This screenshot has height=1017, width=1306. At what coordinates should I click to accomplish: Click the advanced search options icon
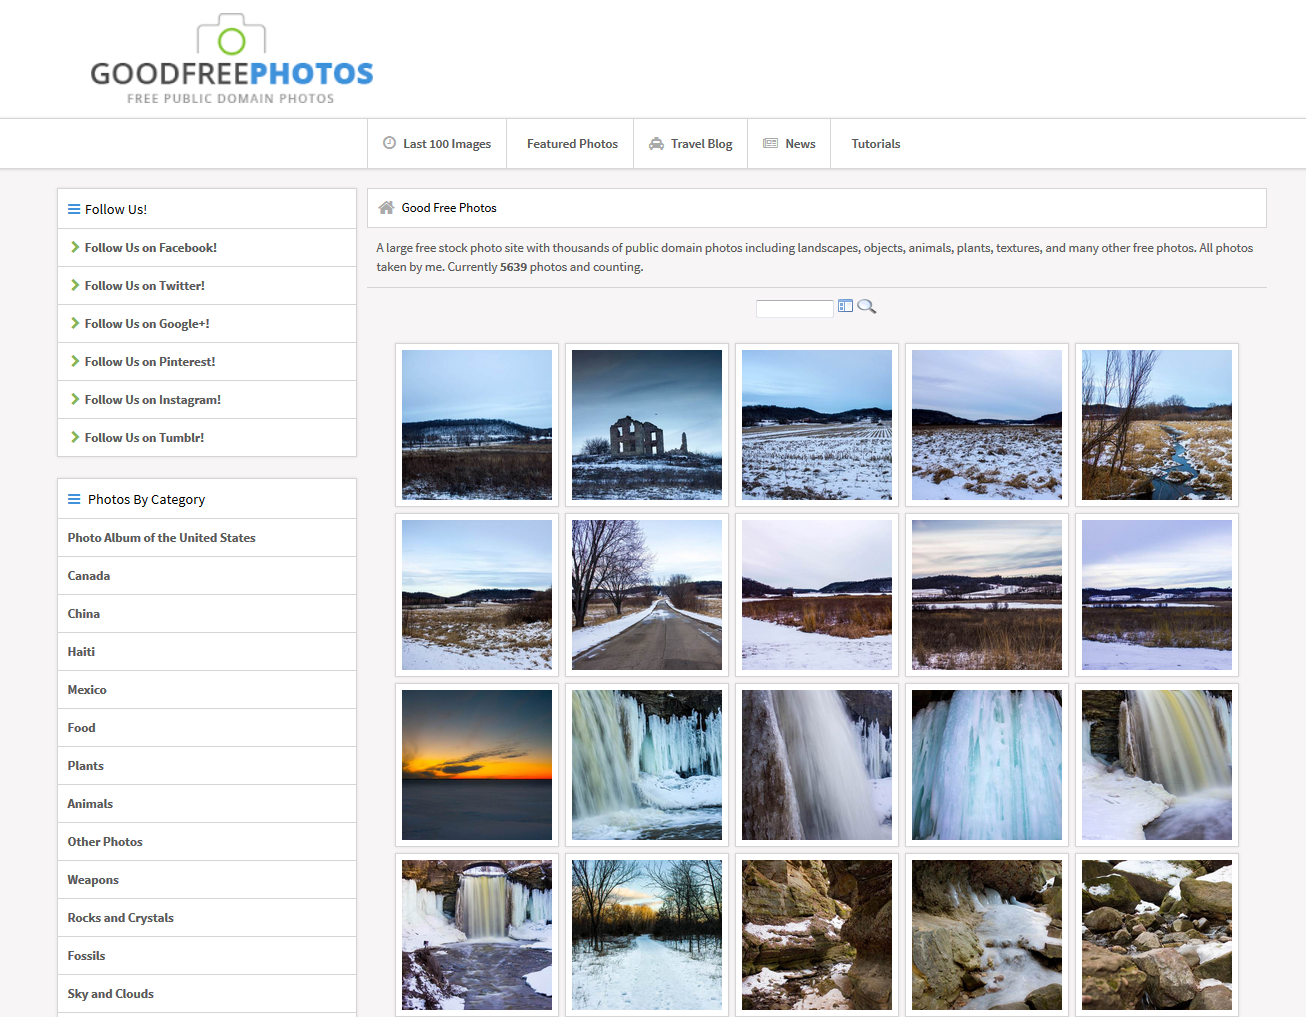click(845, 306)
